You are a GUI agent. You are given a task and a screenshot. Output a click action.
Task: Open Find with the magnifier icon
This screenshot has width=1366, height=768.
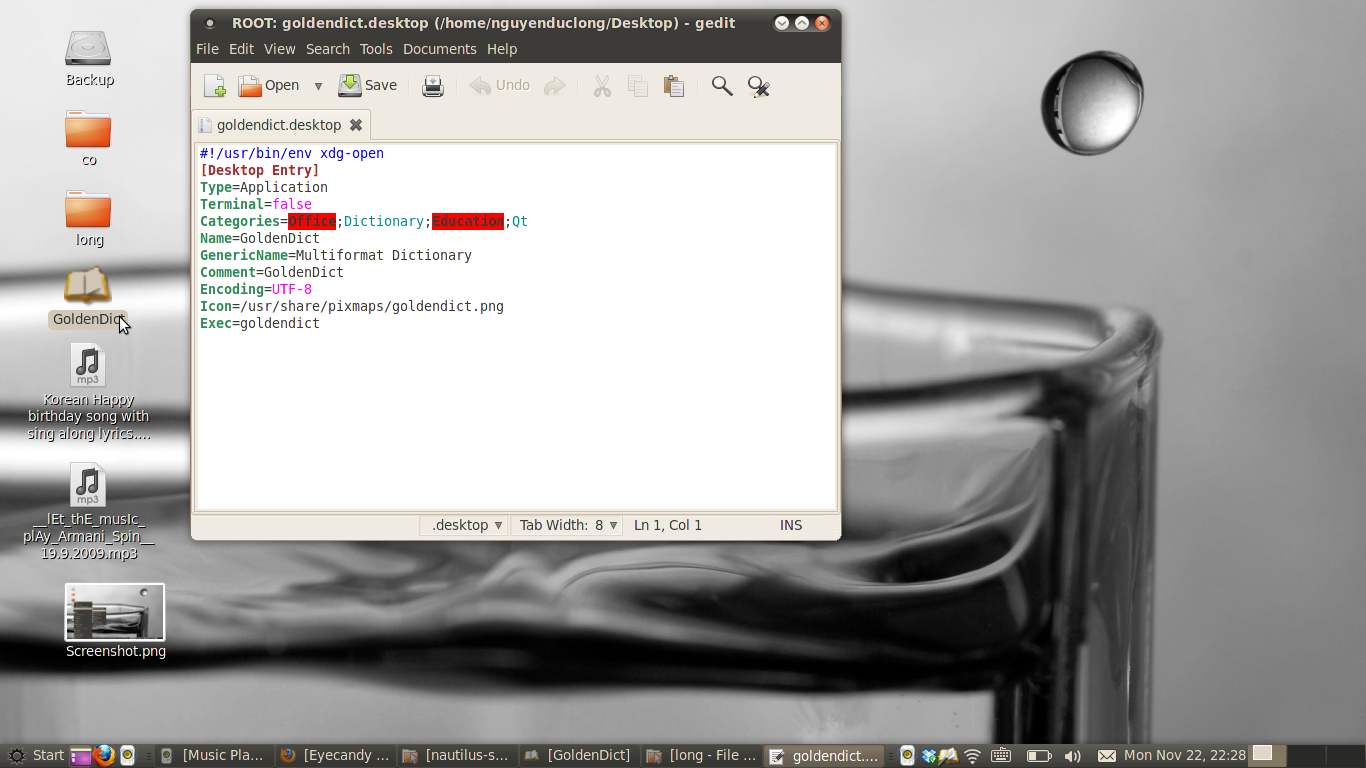tap(721, 86)
